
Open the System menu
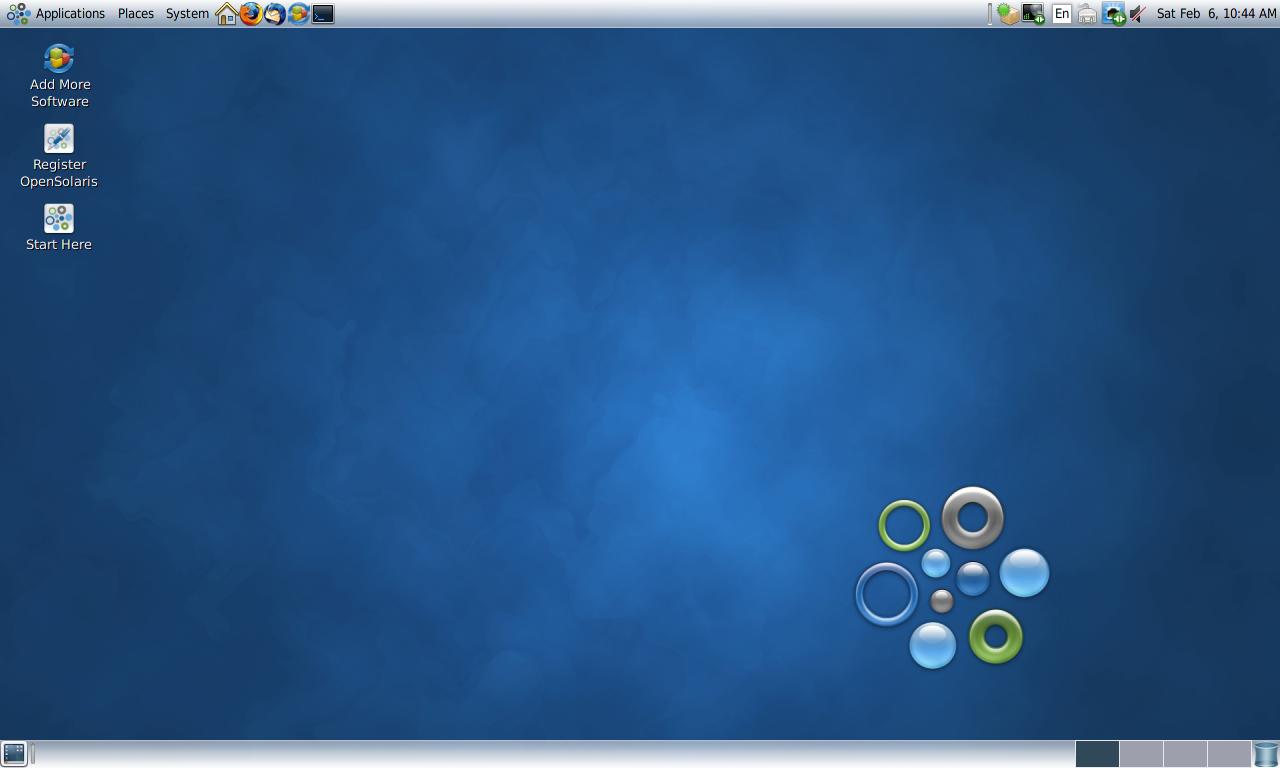tap(187, 14)
